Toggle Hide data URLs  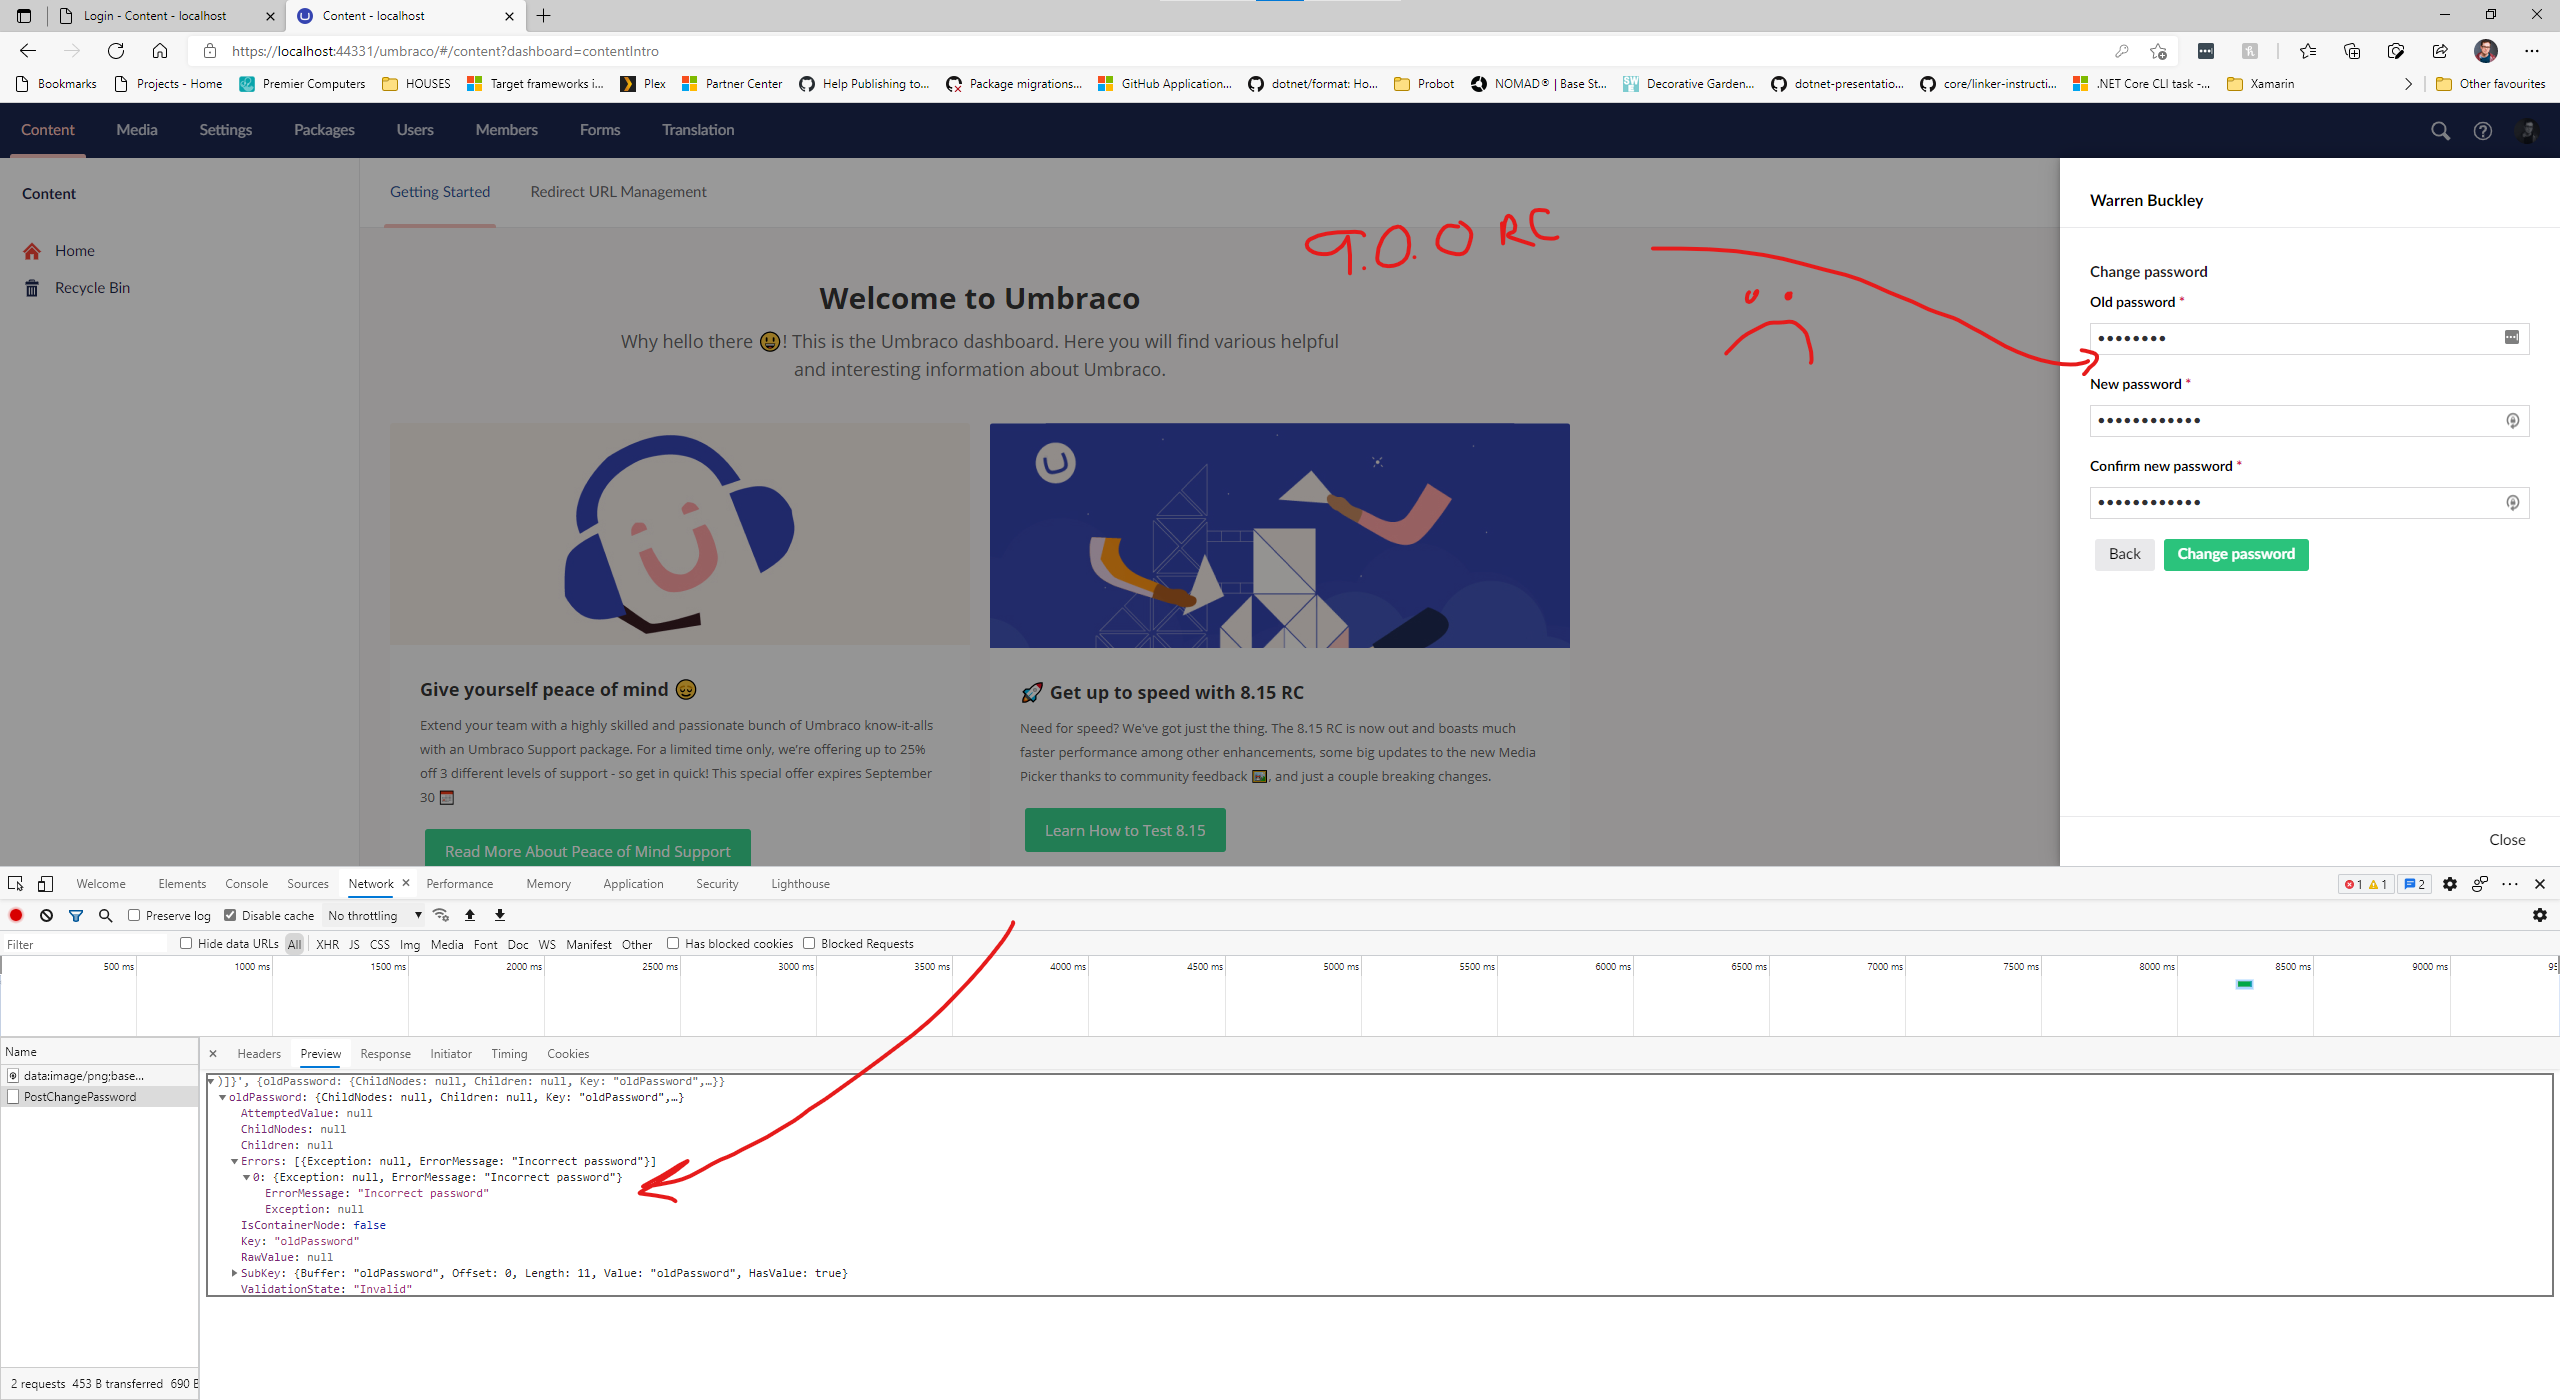187,942
